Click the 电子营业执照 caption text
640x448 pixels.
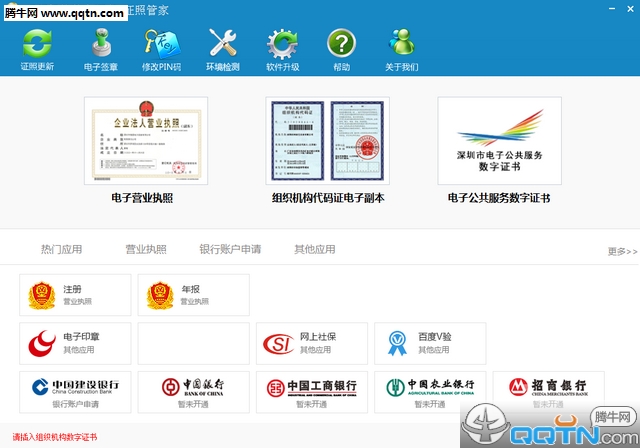pyautogui.click(x=142, y=198)
